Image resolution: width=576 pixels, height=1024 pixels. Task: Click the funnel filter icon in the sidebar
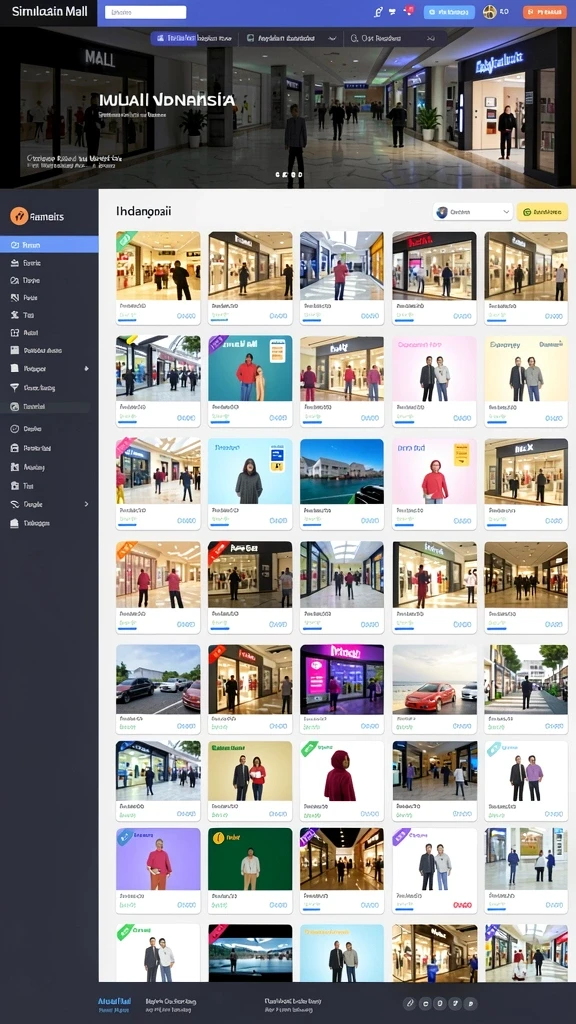(14, 387)
